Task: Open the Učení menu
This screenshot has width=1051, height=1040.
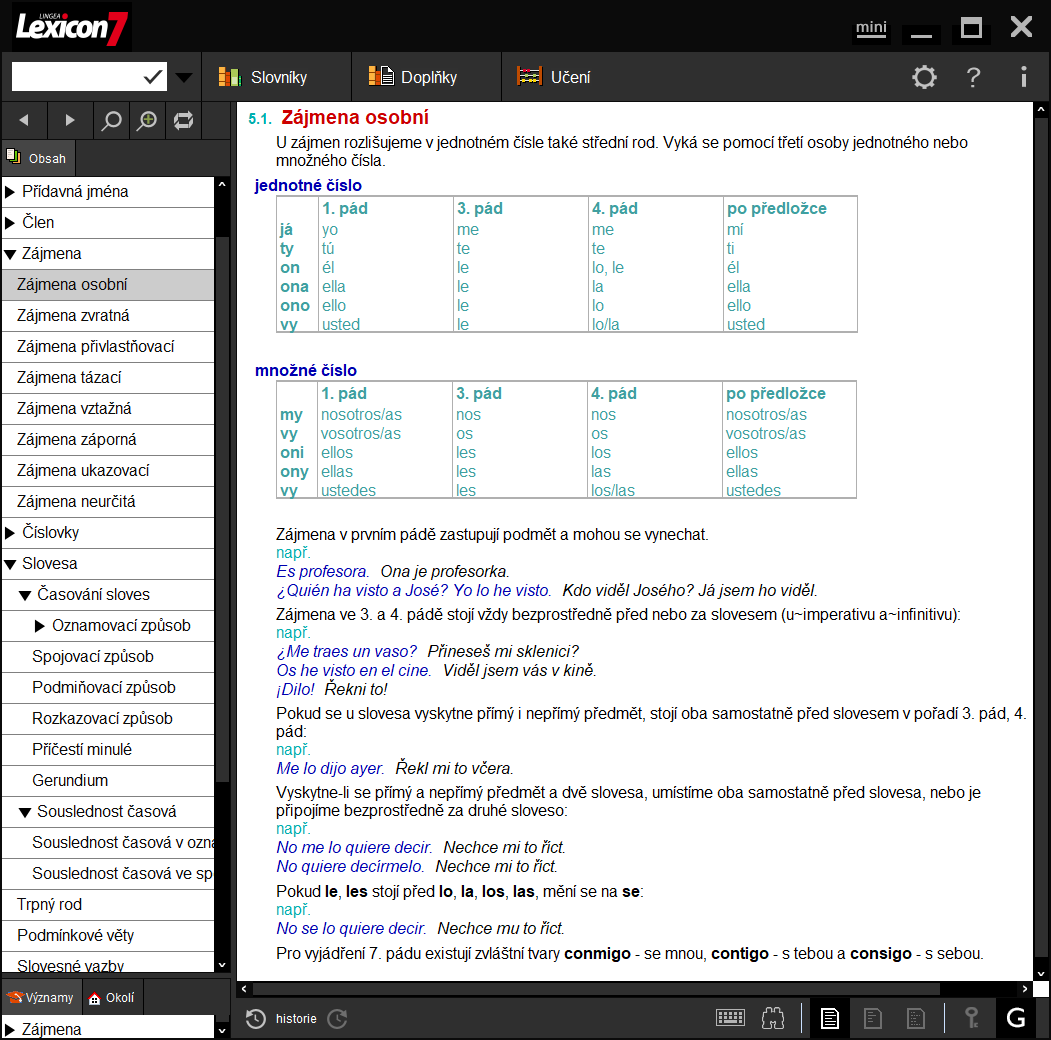Action: pyautogui.click(x=553, y=77)
